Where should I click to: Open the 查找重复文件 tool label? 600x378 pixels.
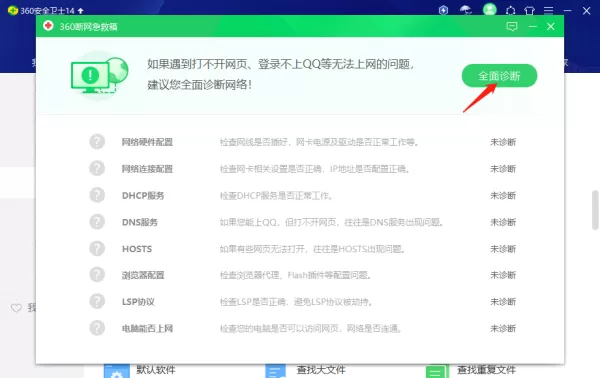click(x=486, y=370)
